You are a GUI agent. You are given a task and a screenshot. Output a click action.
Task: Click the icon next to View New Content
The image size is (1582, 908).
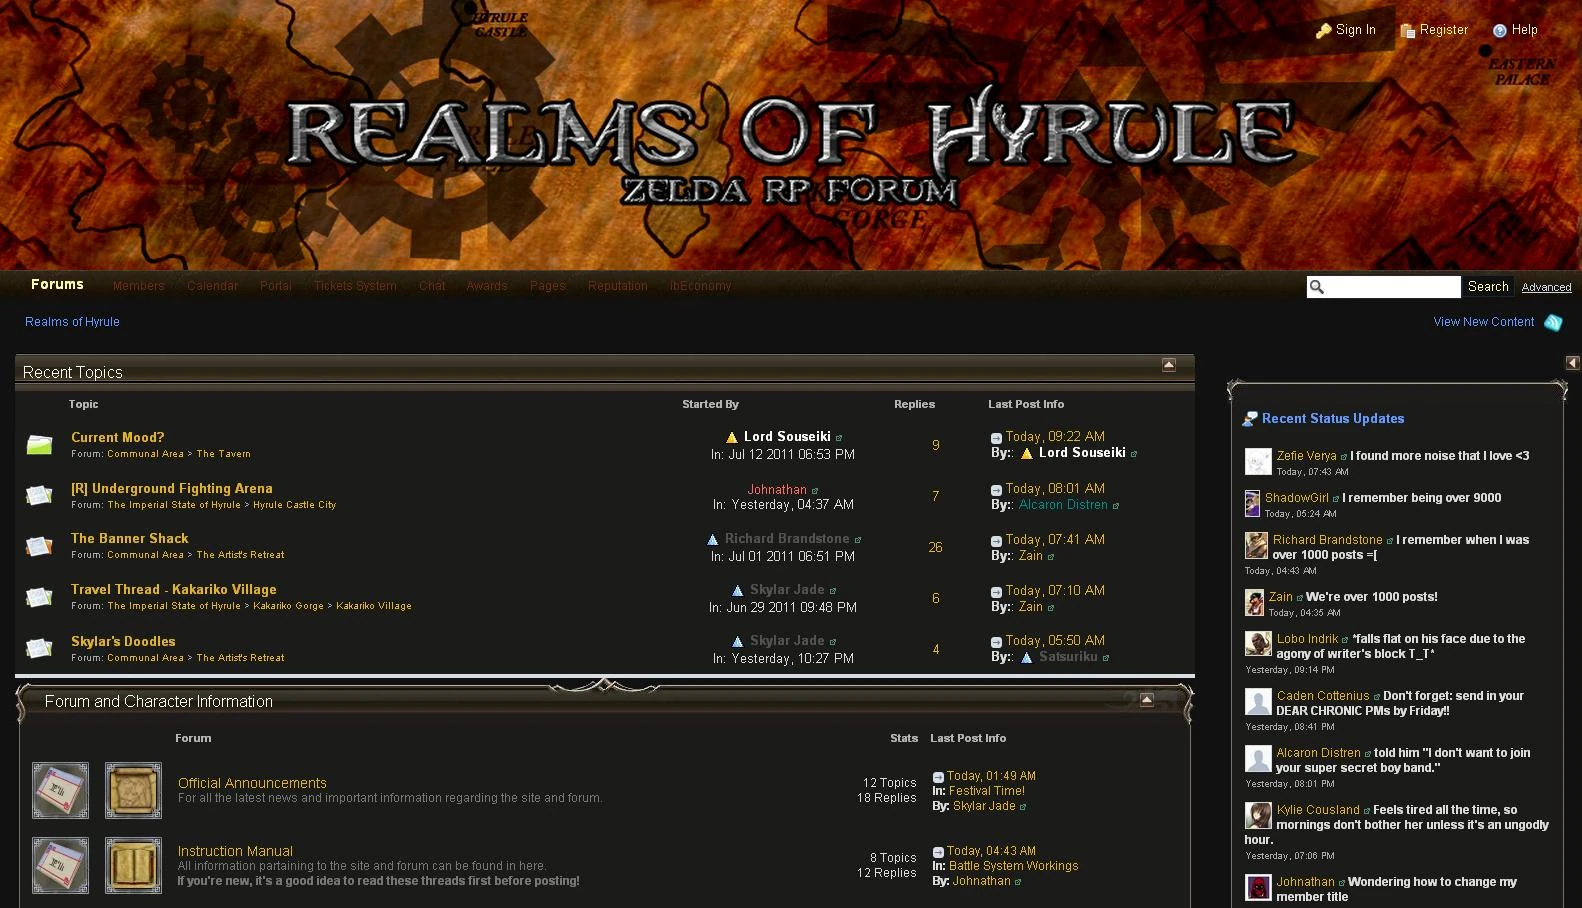(x=1553, y=322)
